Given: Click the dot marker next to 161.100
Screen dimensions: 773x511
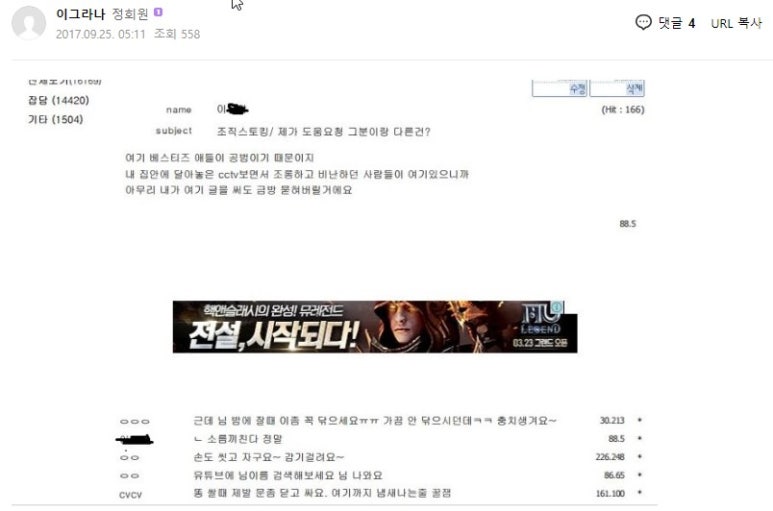Looking at the screenshot, I should tap(639, 492).
